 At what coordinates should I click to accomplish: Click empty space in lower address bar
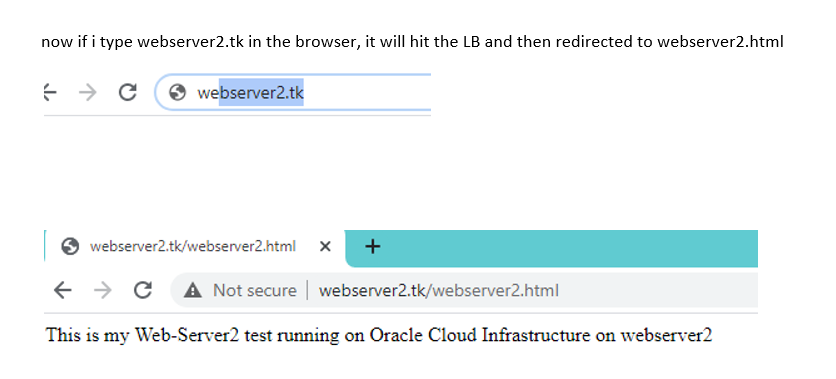click(x=658, y=291)
